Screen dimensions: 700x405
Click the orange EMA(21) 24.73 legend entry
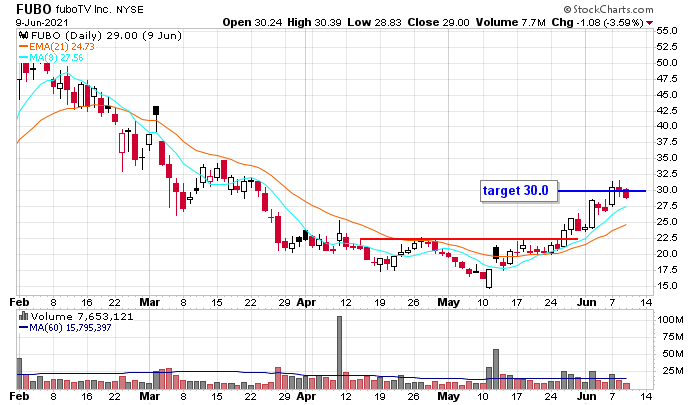tap(57, 46)
